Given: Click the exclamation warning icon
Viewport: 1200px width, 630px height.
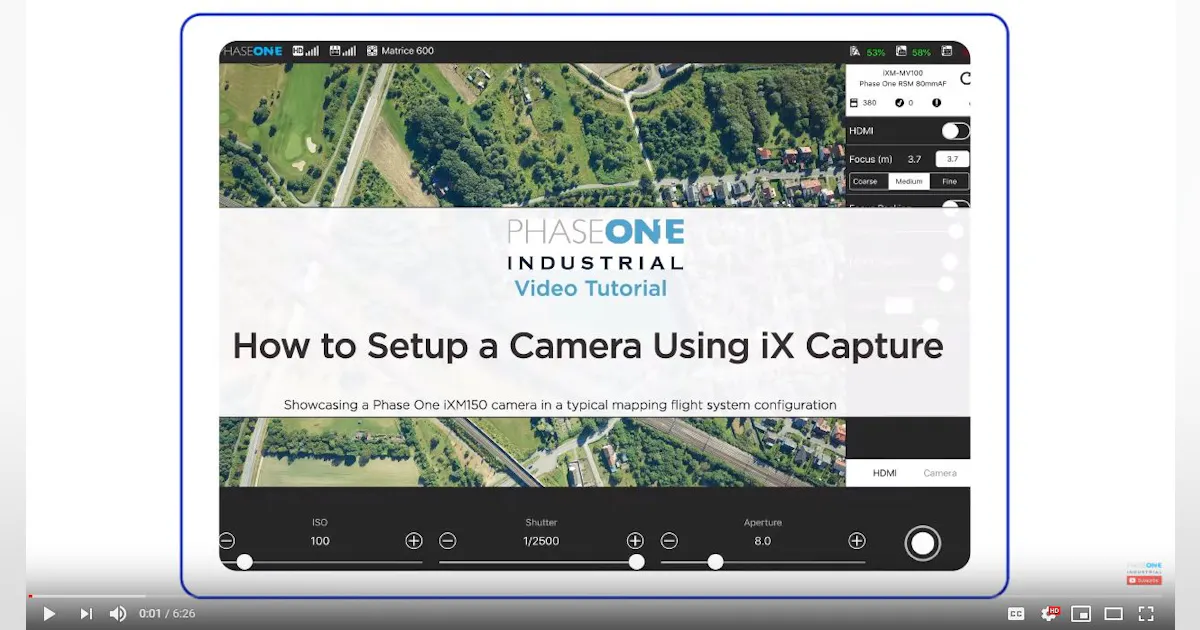Looking at the screenshot, I should tap(937, 103).
